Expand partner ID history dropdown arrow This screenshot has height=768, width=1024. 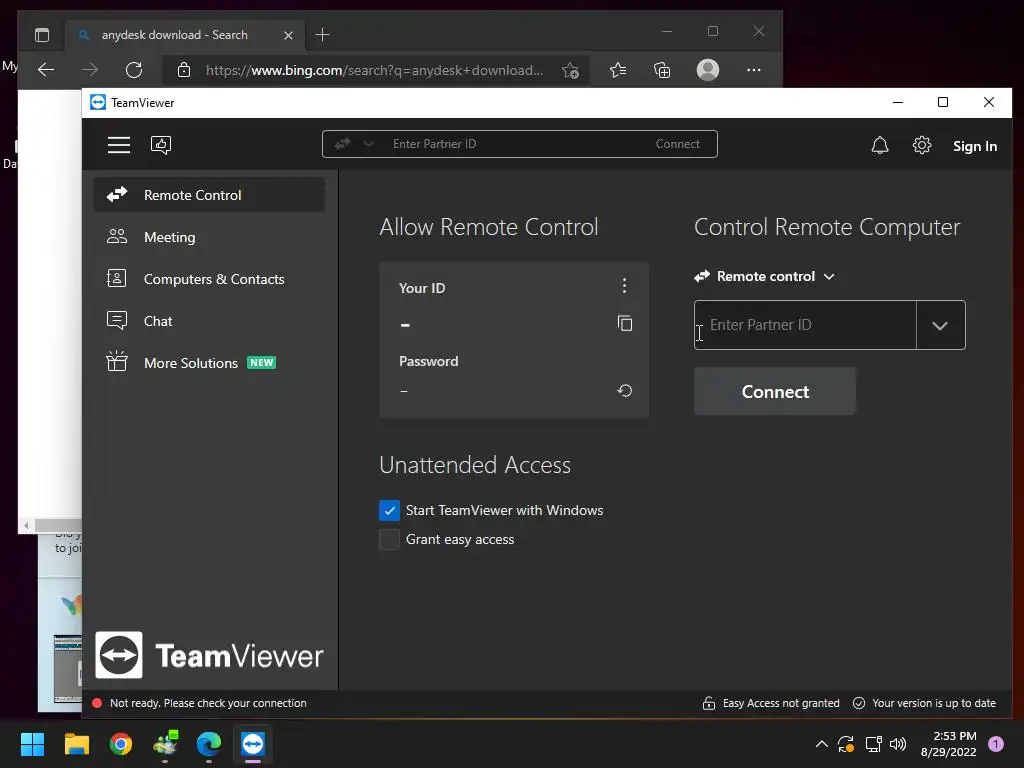click(x=940, y=325)
